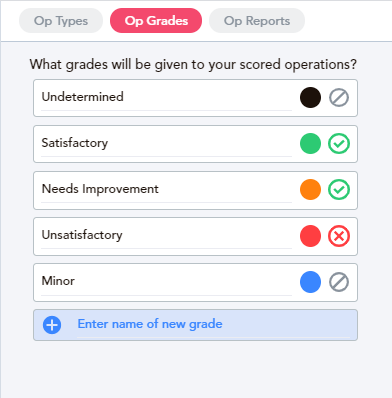Click the blue plus icon to add grade
Viewport: 392px width, 398px height.
[x=52, y=325]
